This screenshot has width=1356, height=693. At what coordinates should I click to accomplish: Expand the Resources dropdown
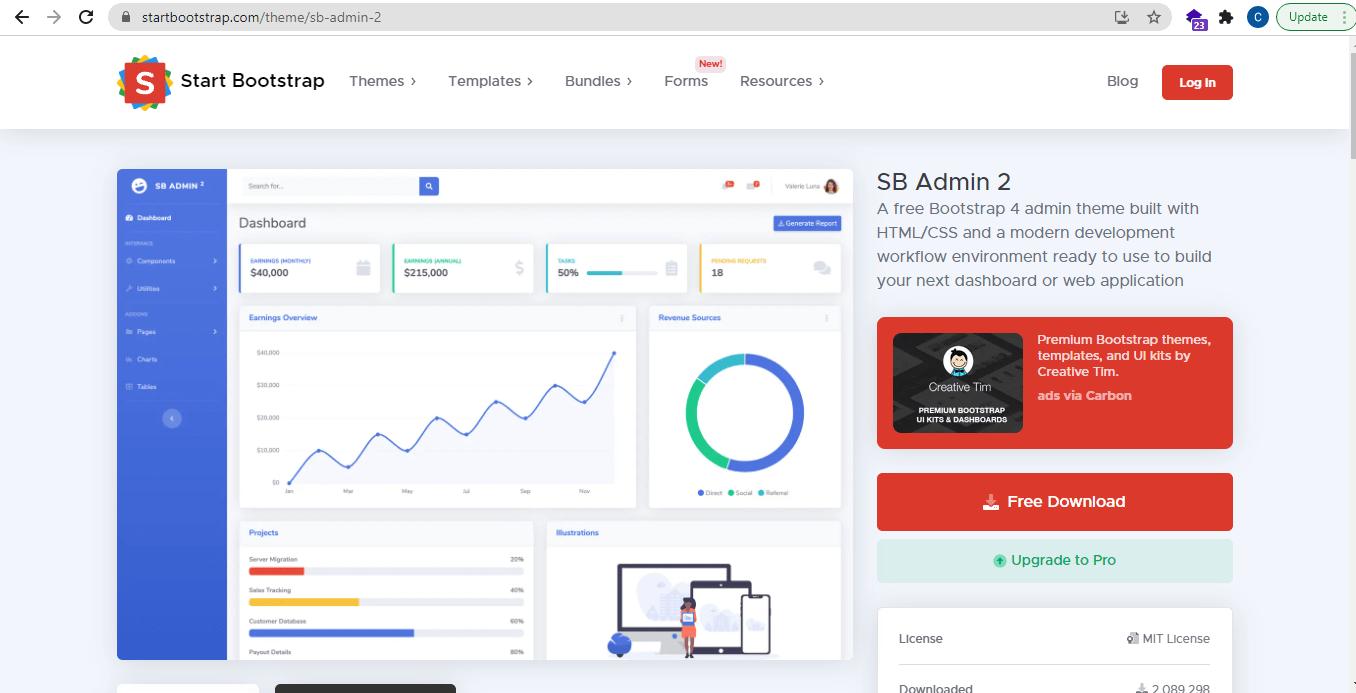click(x=782, y=81)
